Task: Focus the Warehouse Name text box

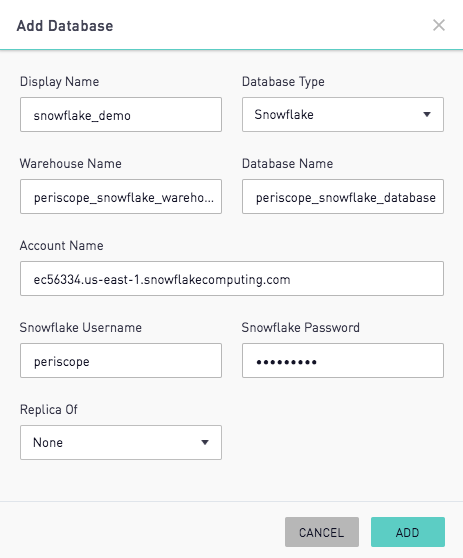Action: 121,196
